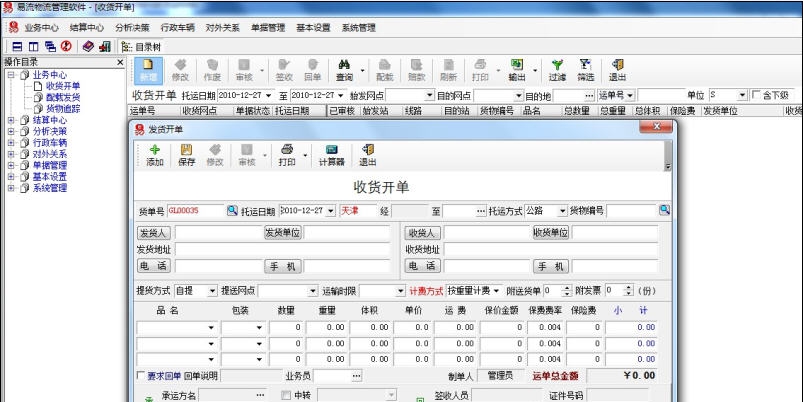This screenshot has height=402, width=803.
Task: Click the 目录树 toolbar button
Action: (x=142, y=47)
